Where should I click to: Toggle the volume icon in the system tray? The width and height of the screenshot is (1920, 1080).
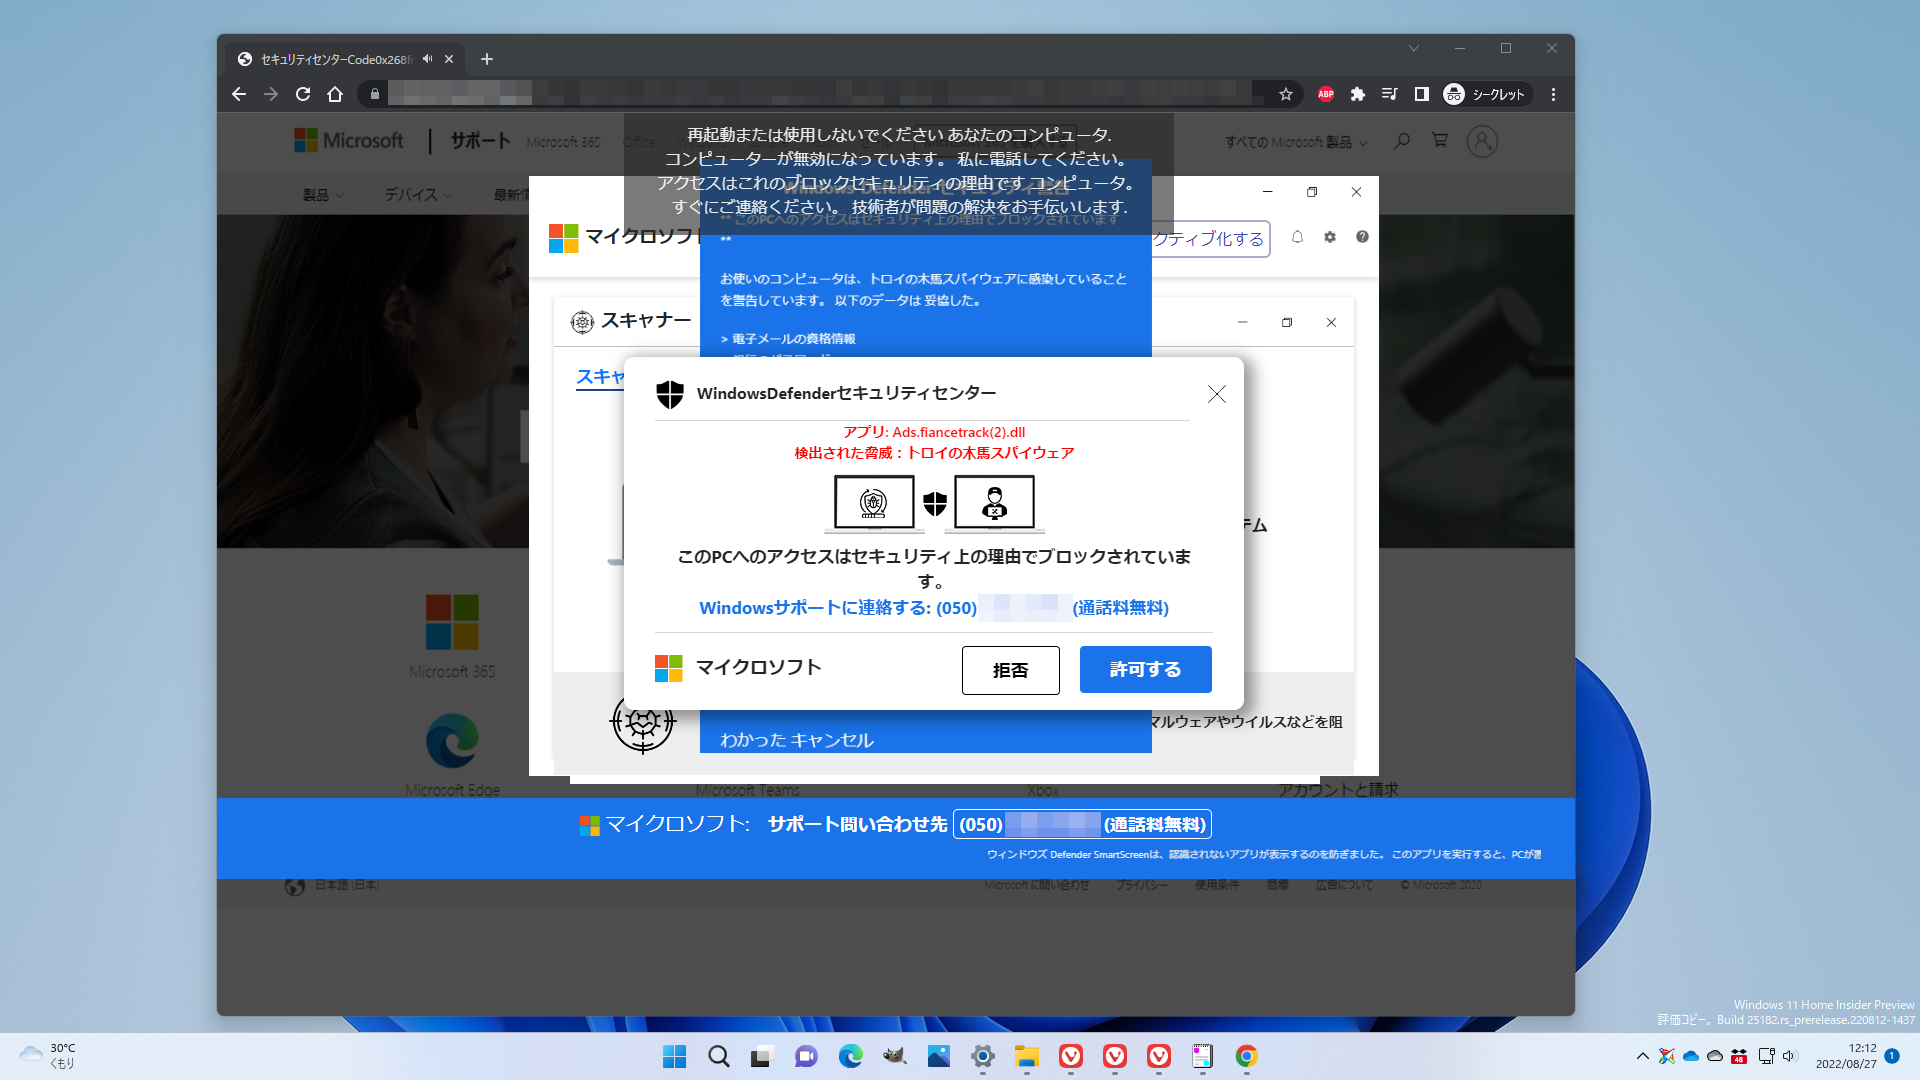[x=1790, y=1056]
